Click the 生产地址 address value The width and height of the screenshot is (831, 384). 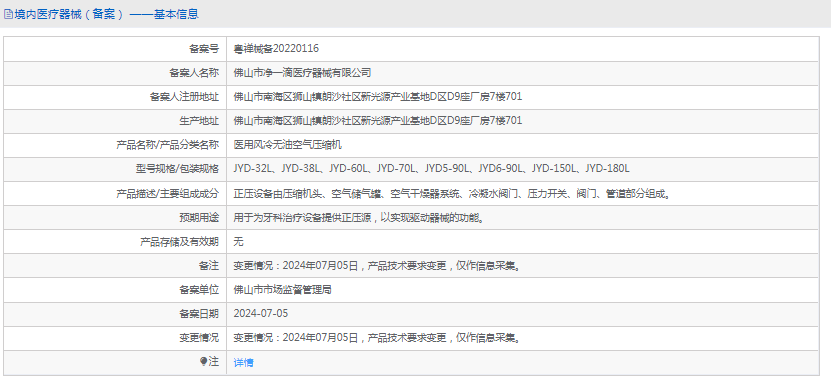tap(378, 121)
